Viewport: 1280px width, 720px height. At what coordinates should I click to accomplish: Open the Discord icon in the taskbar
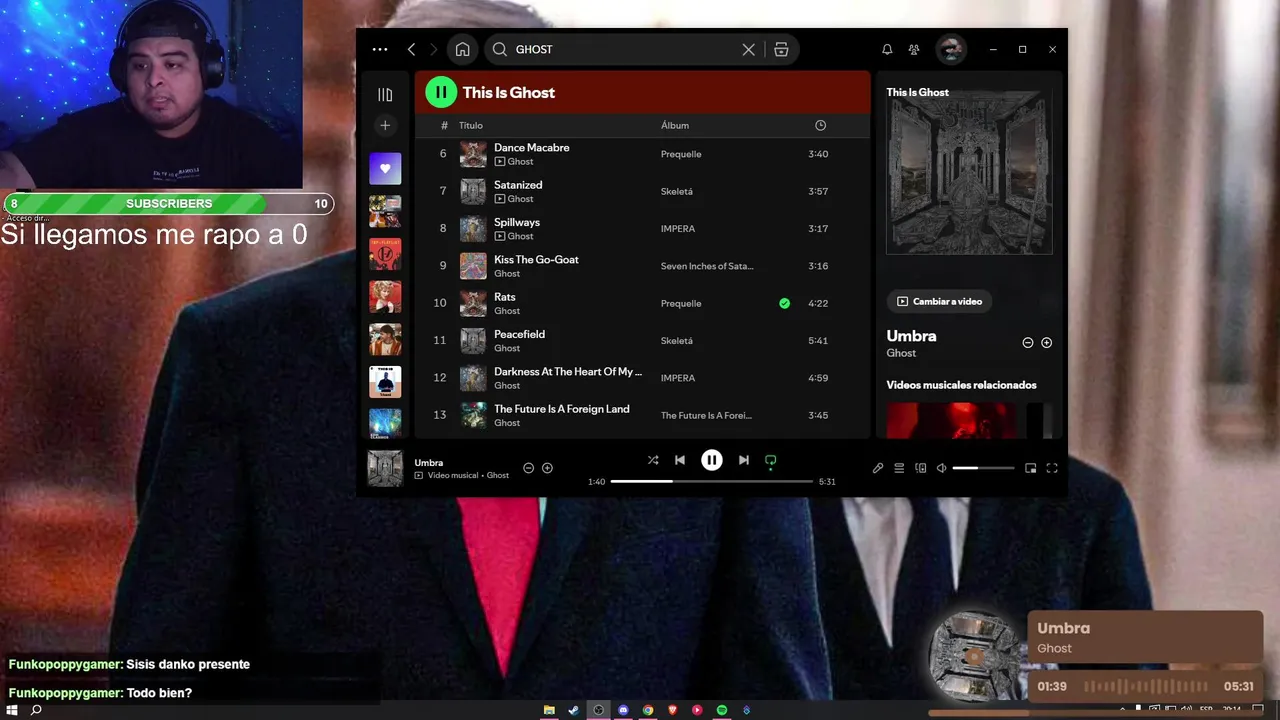coord(623,710)
